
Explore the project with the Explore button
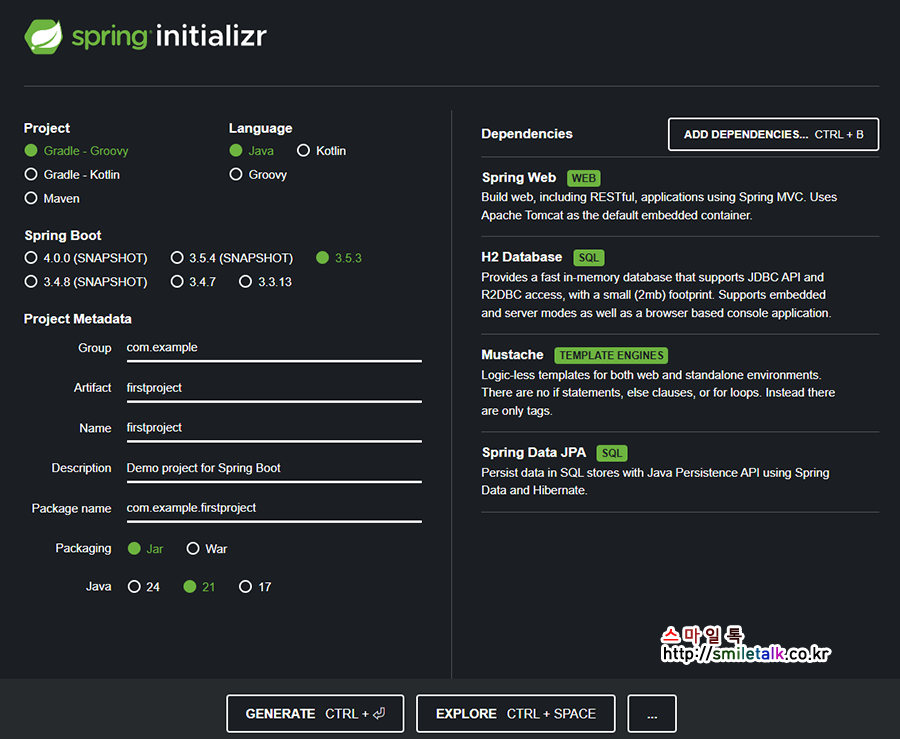[x=515, y=714]
